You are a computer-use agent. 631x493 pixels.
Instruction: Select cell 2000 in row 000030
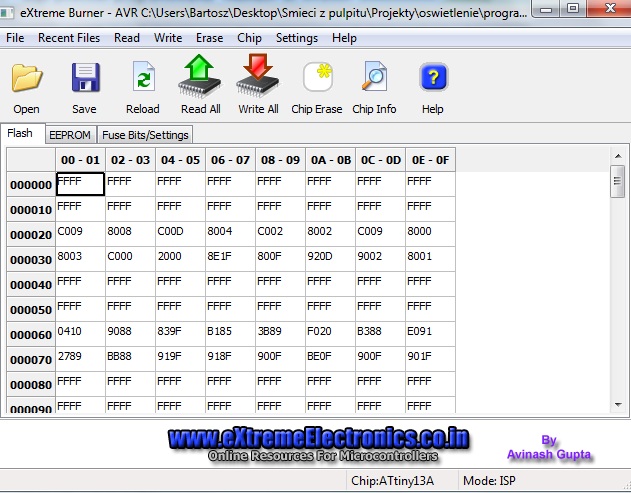[x=180, y=259]
